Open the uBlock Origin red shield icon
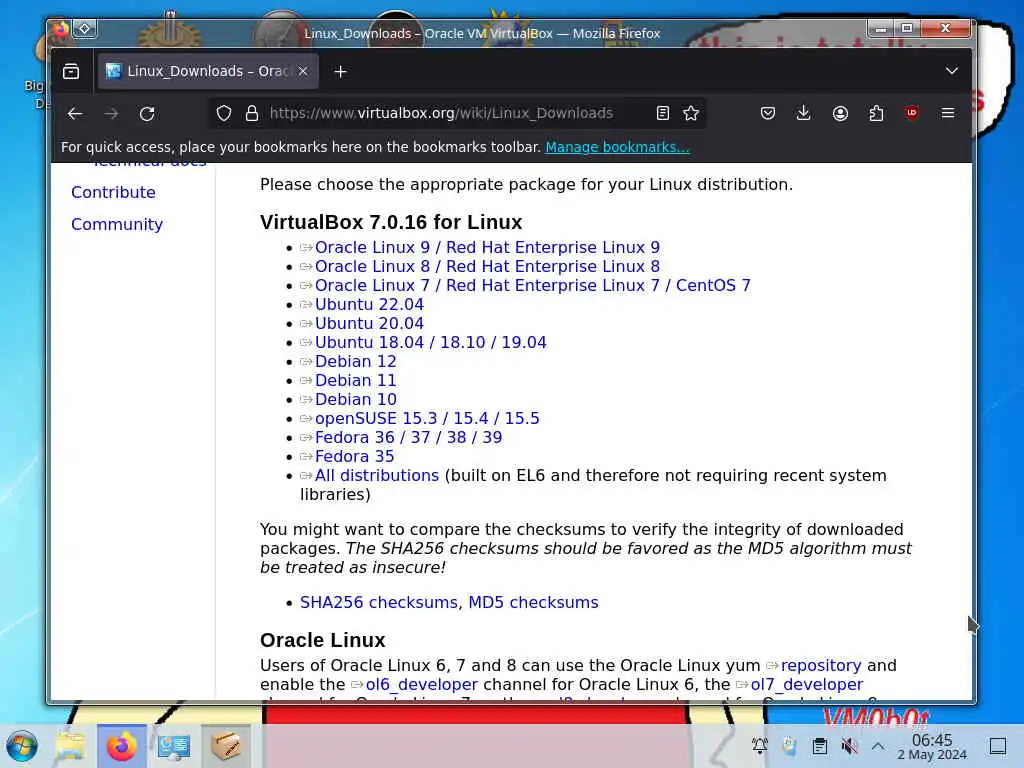Screen dimensions: 1024x768 click(912, 113)
